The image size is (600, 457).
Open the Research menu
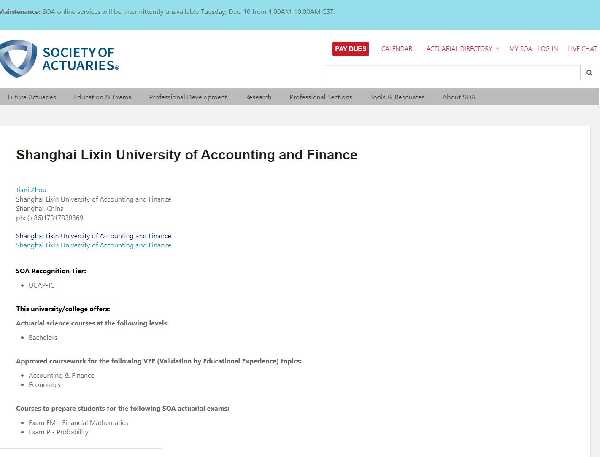[x=259, y=97]
